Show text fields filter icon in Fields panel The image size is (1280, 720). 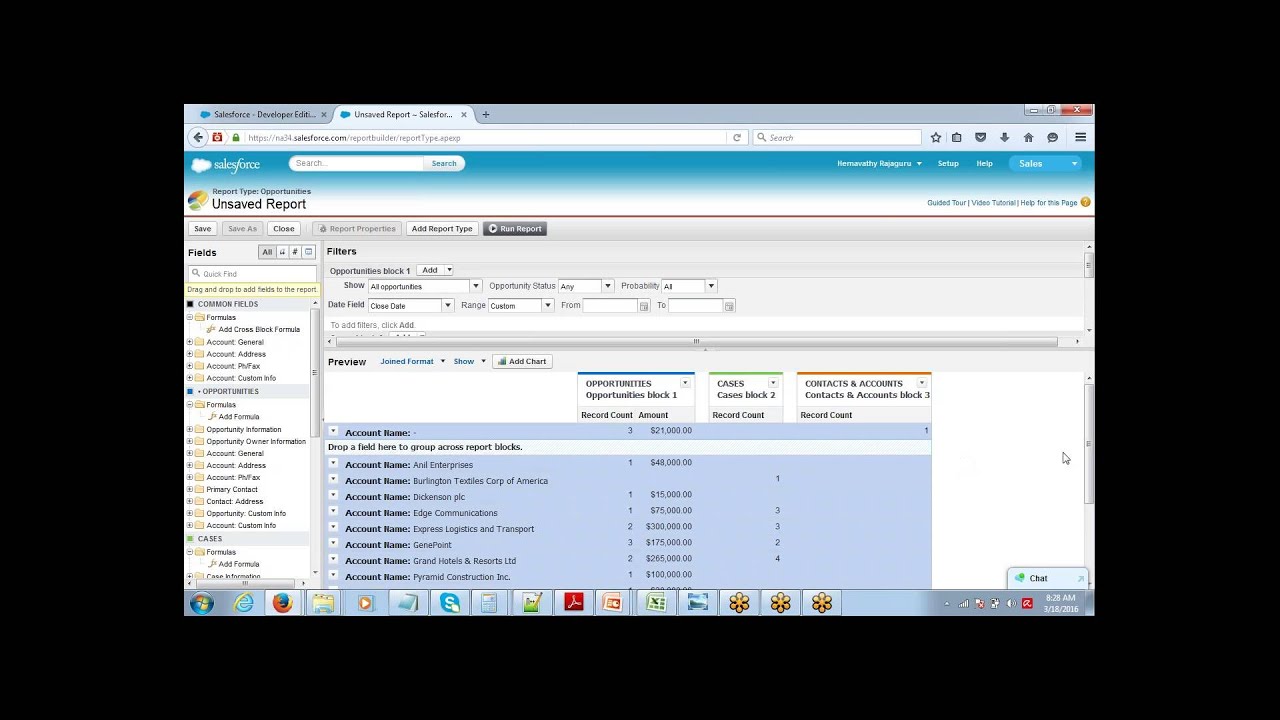tap(282, 253)
